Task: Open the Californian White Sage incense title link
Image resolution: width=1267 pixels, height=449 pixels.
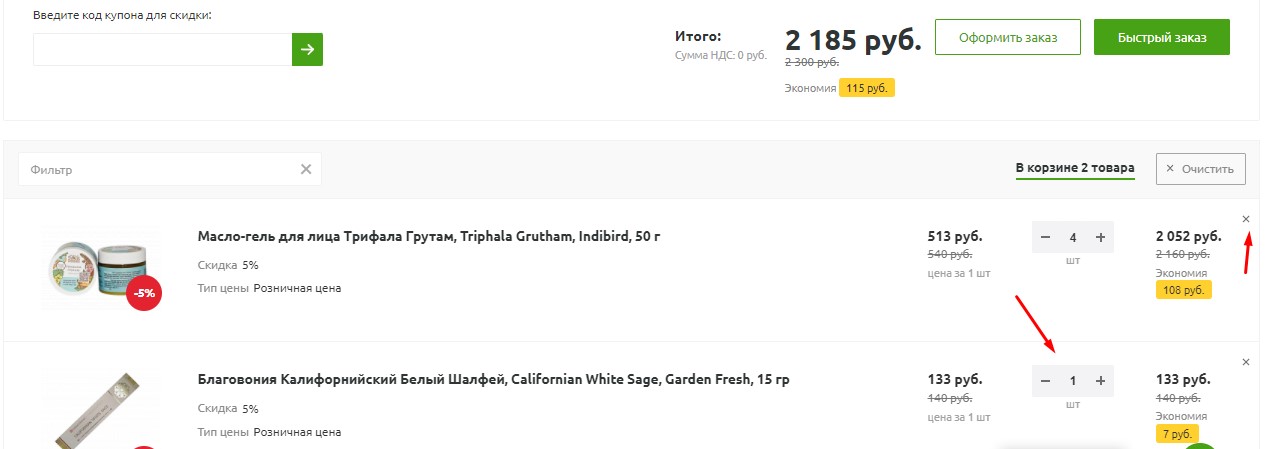Action: (x=493, y=380)
